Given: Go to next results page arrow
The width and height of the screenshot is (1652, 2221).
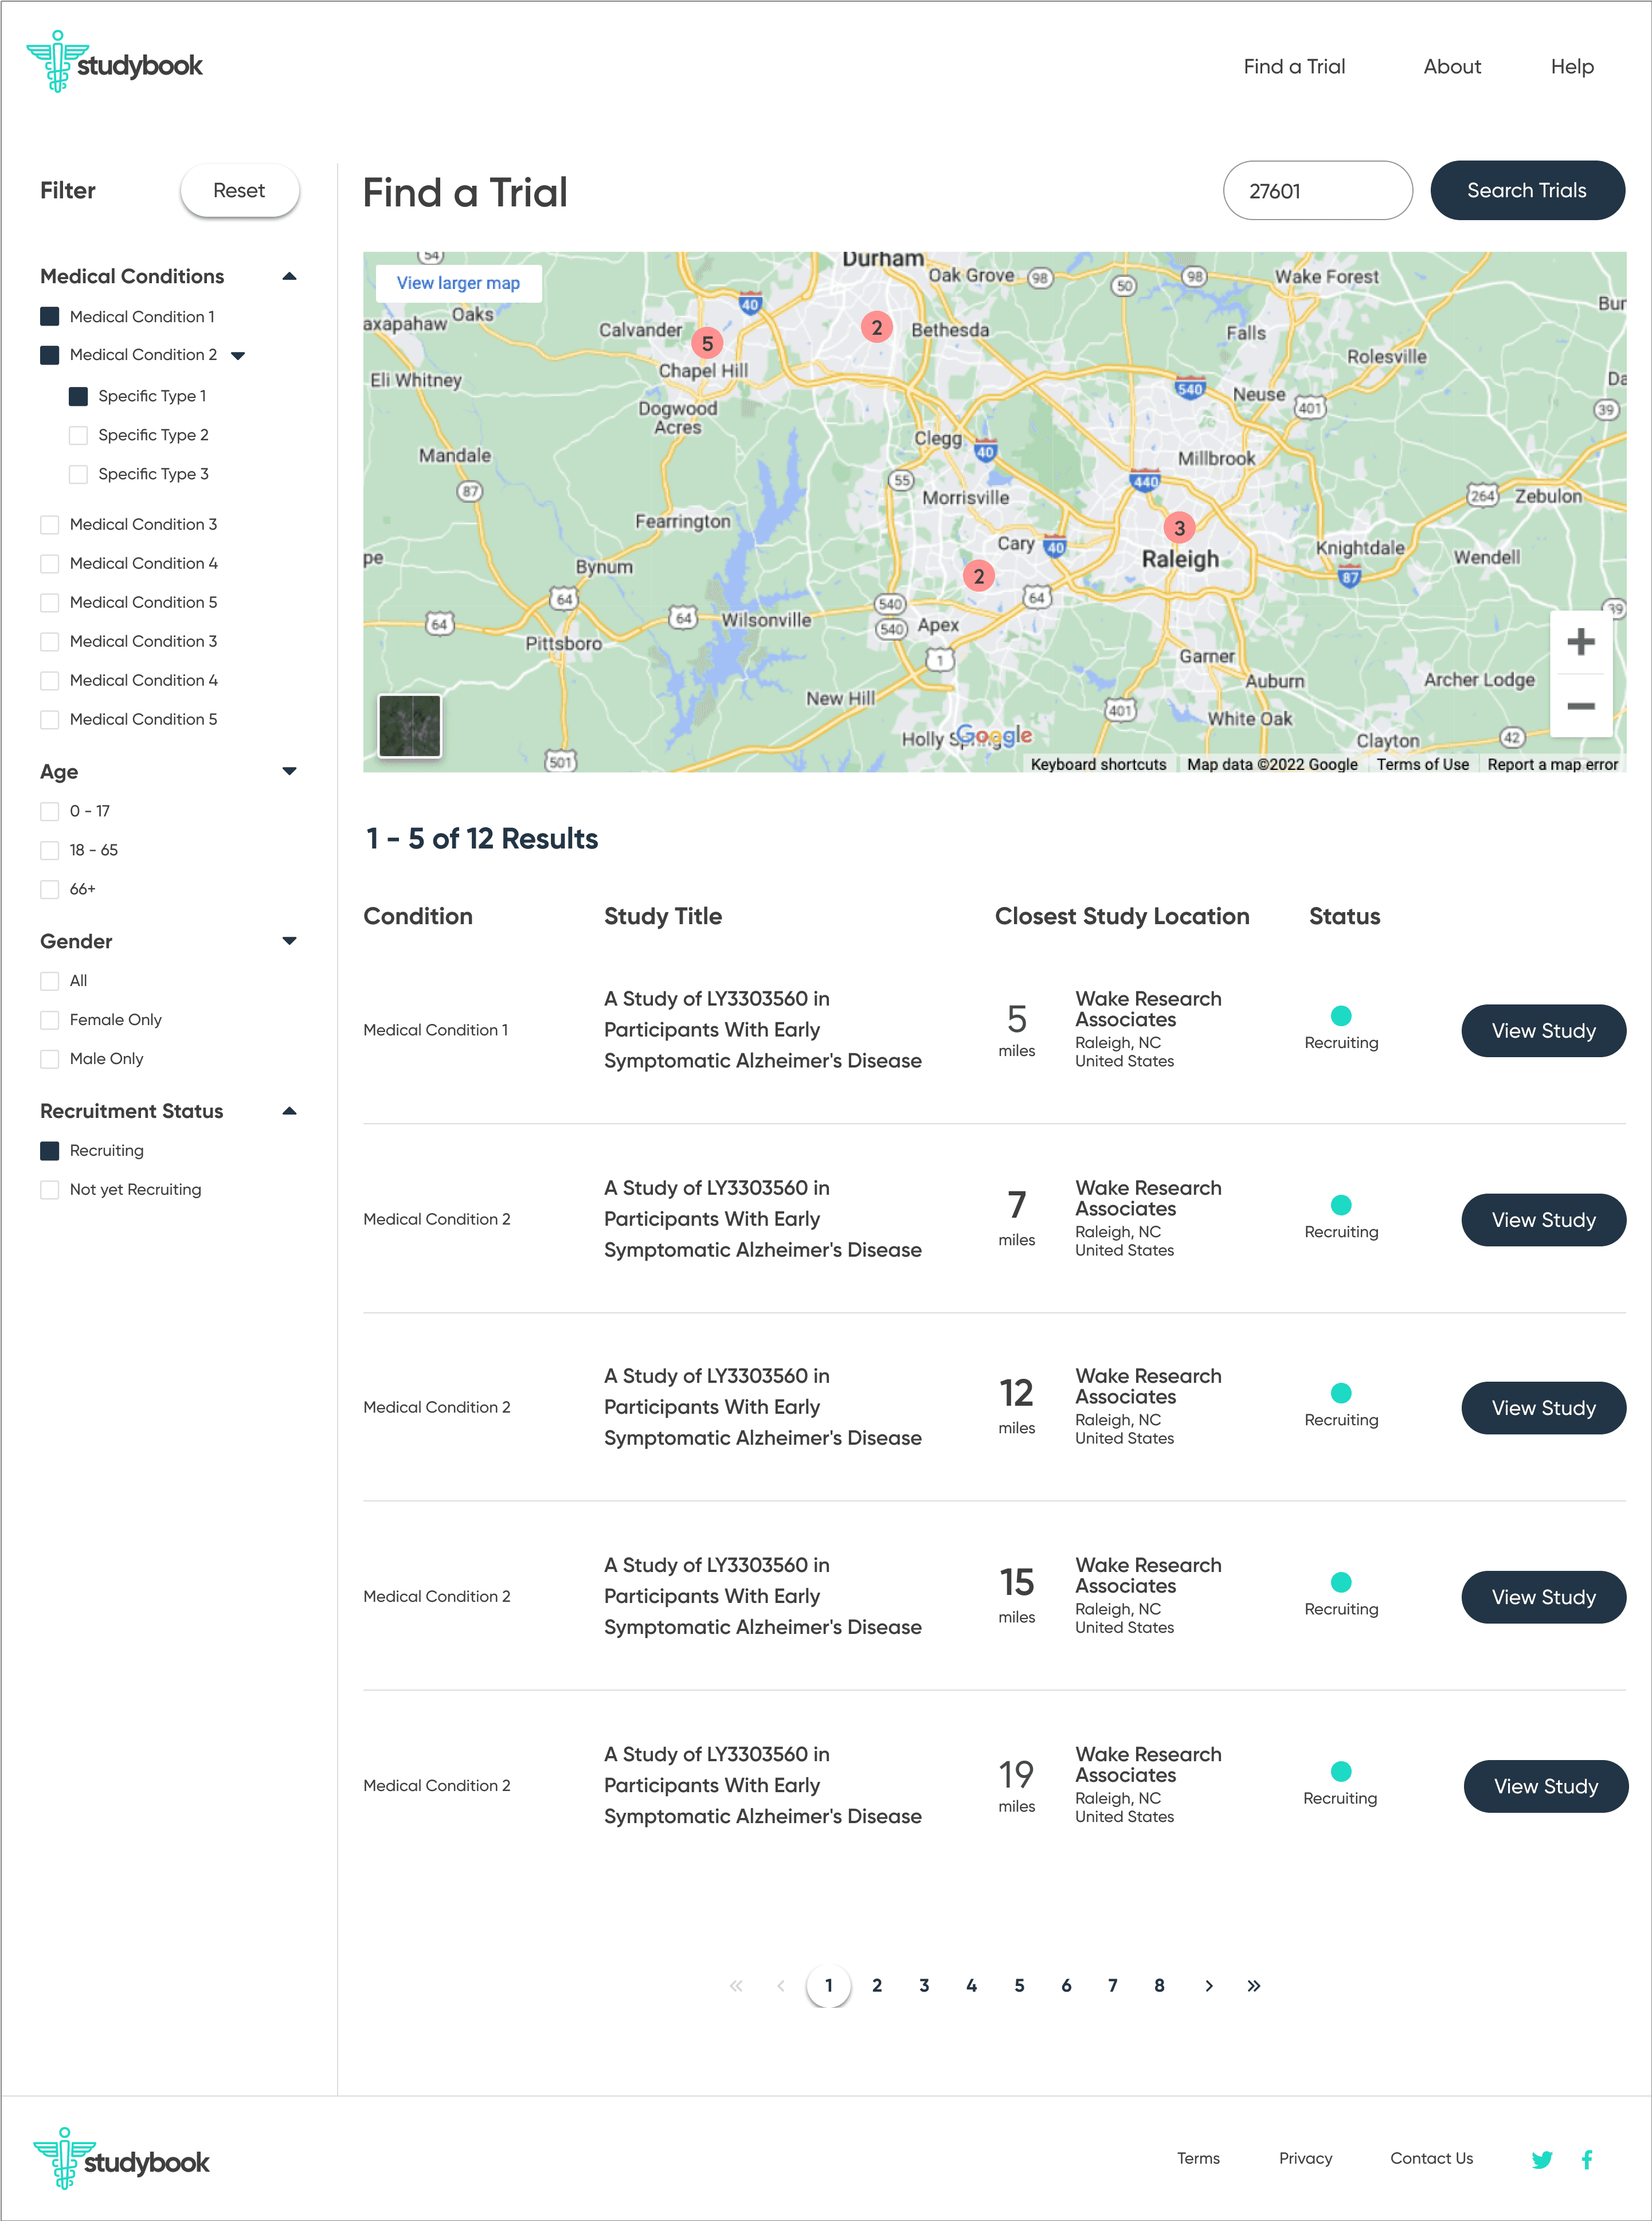Looking at the screenshot, I should tap(1208, 1985).
